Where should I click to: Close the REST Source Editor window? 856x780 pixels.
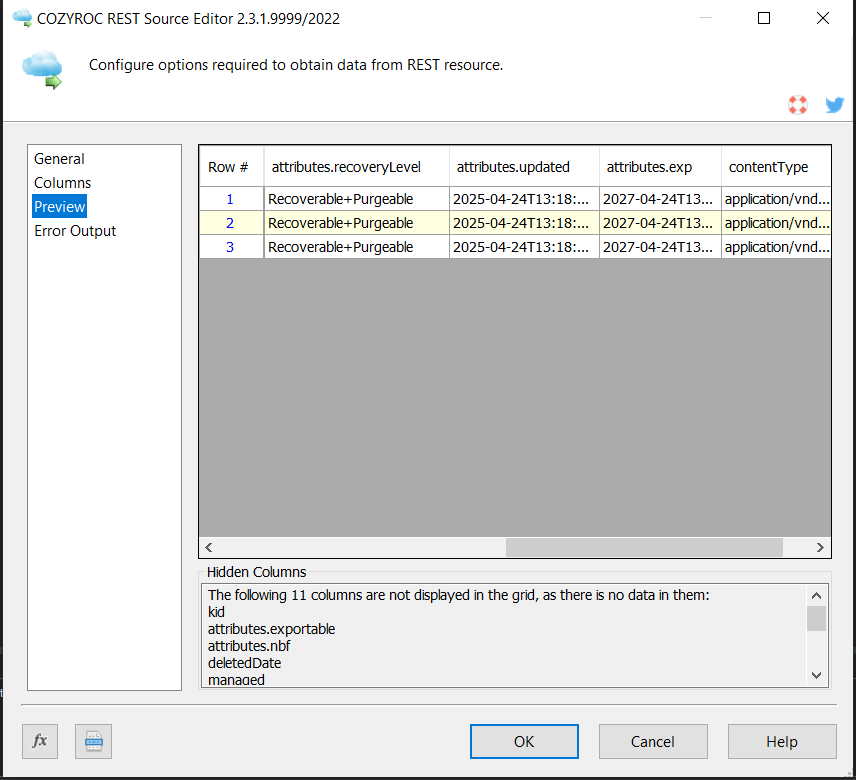[823, 18]
